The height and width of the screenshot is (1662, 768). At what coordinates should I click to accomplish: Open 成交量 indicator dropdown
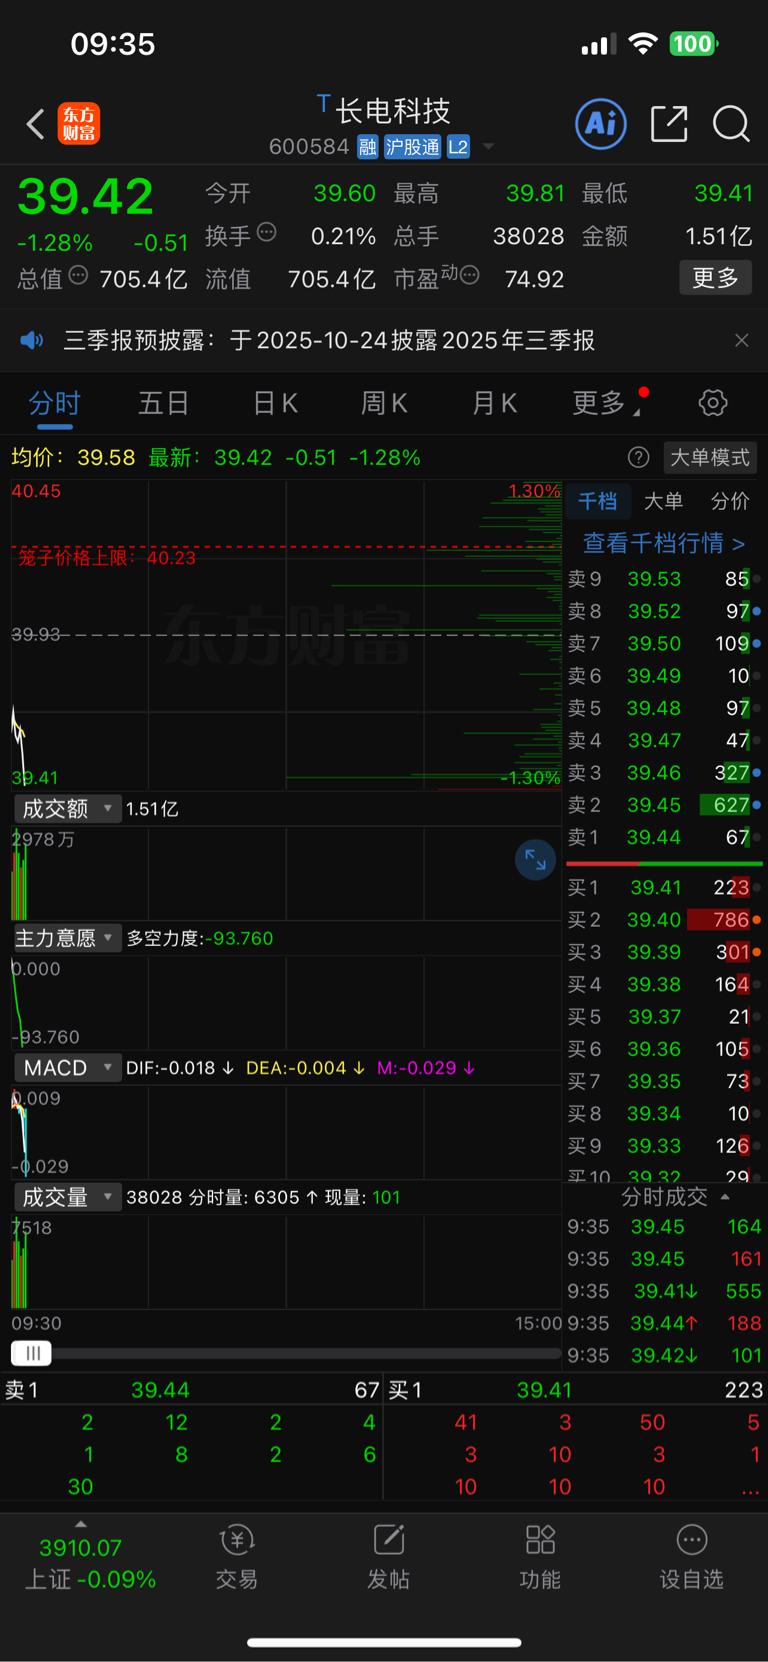click(67, 1197)
